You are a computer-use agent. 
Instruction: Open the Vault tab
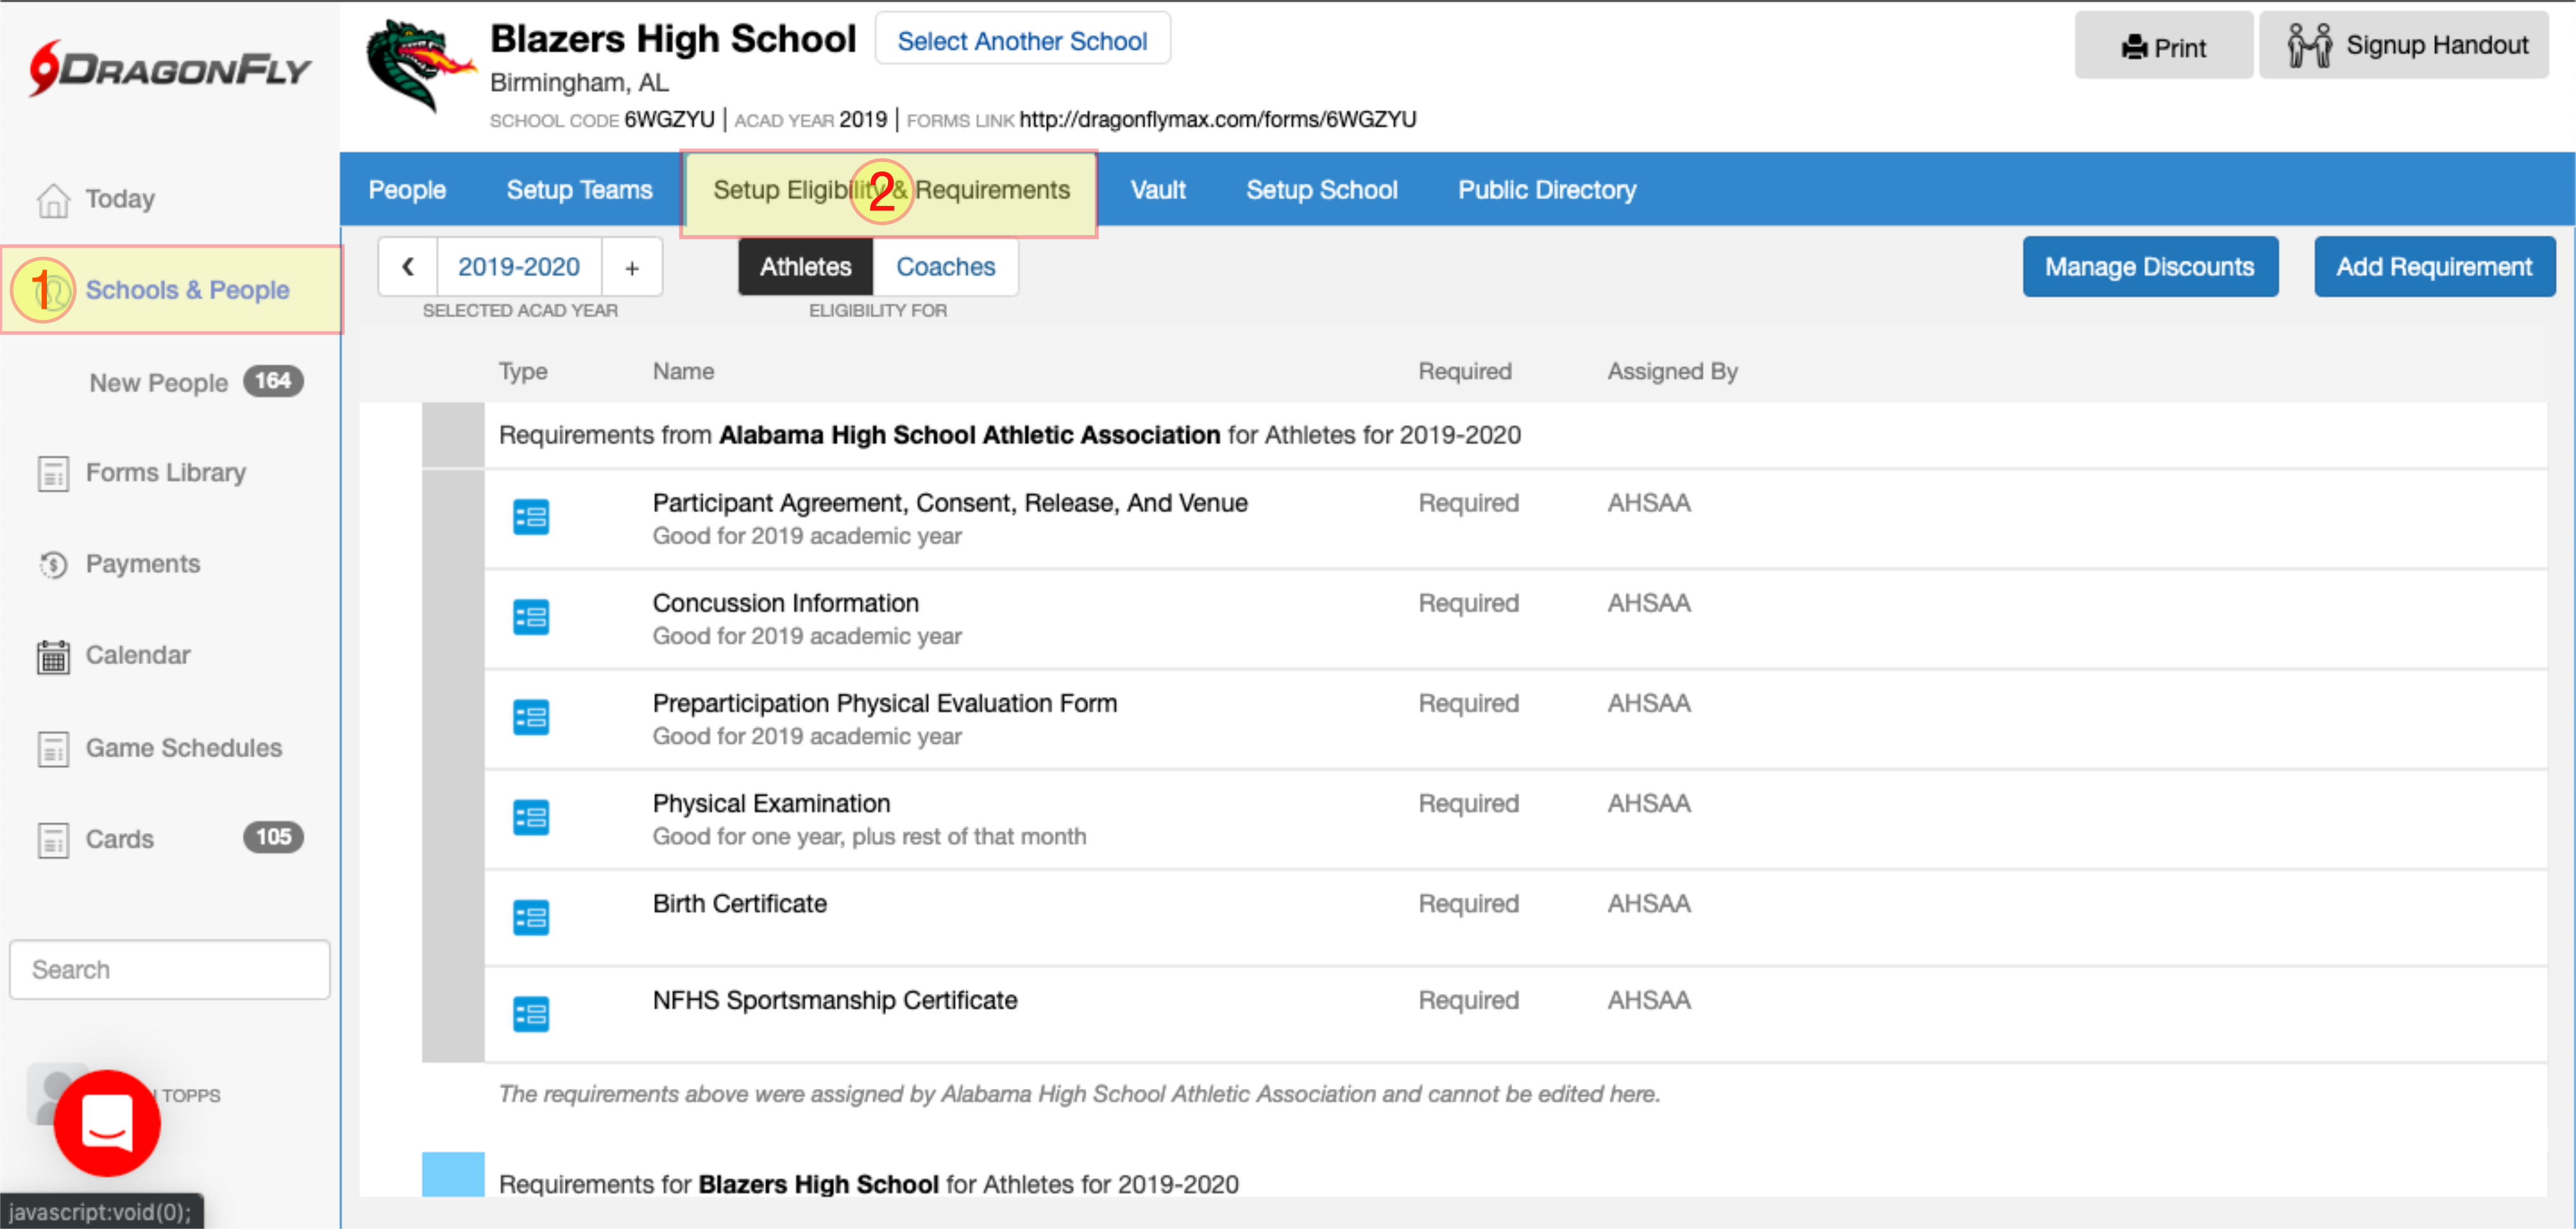tap(1157, 190)
